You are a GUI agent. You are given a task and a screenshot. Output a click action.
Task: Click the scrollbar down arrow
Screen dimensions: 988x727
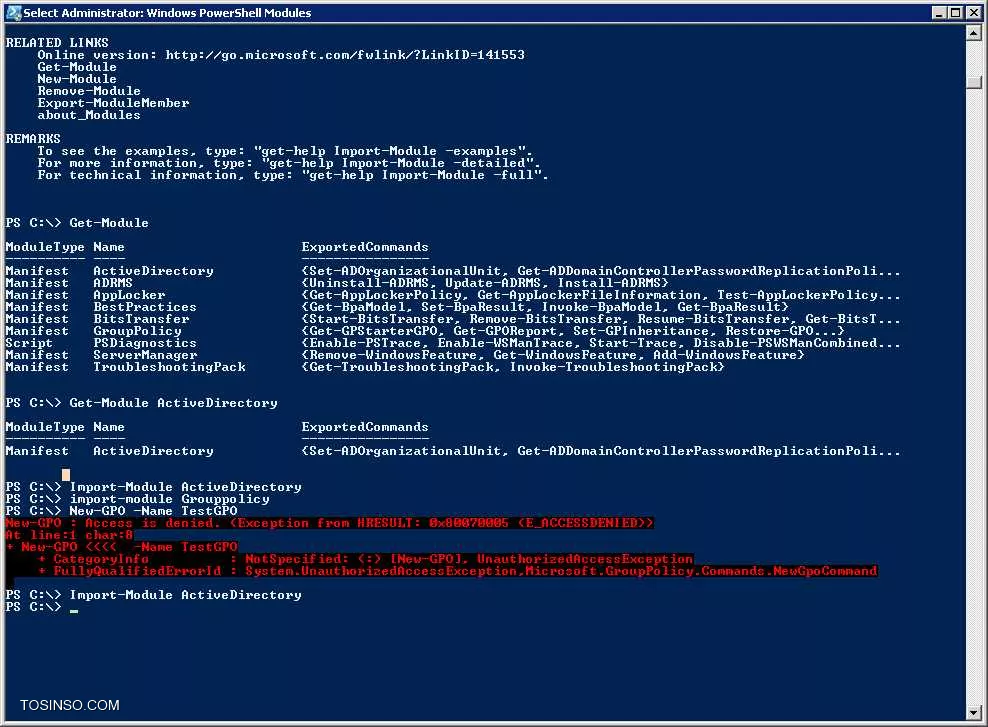(974, 713)
